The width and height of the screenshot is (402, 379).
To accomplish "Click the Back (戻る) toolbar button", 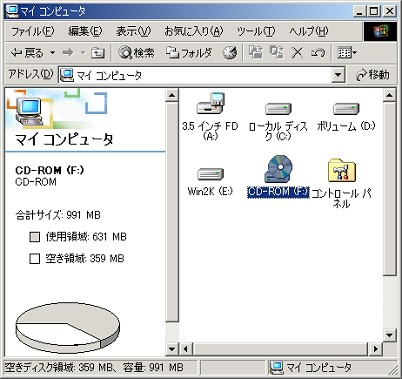I will click(x=27, y=53).
